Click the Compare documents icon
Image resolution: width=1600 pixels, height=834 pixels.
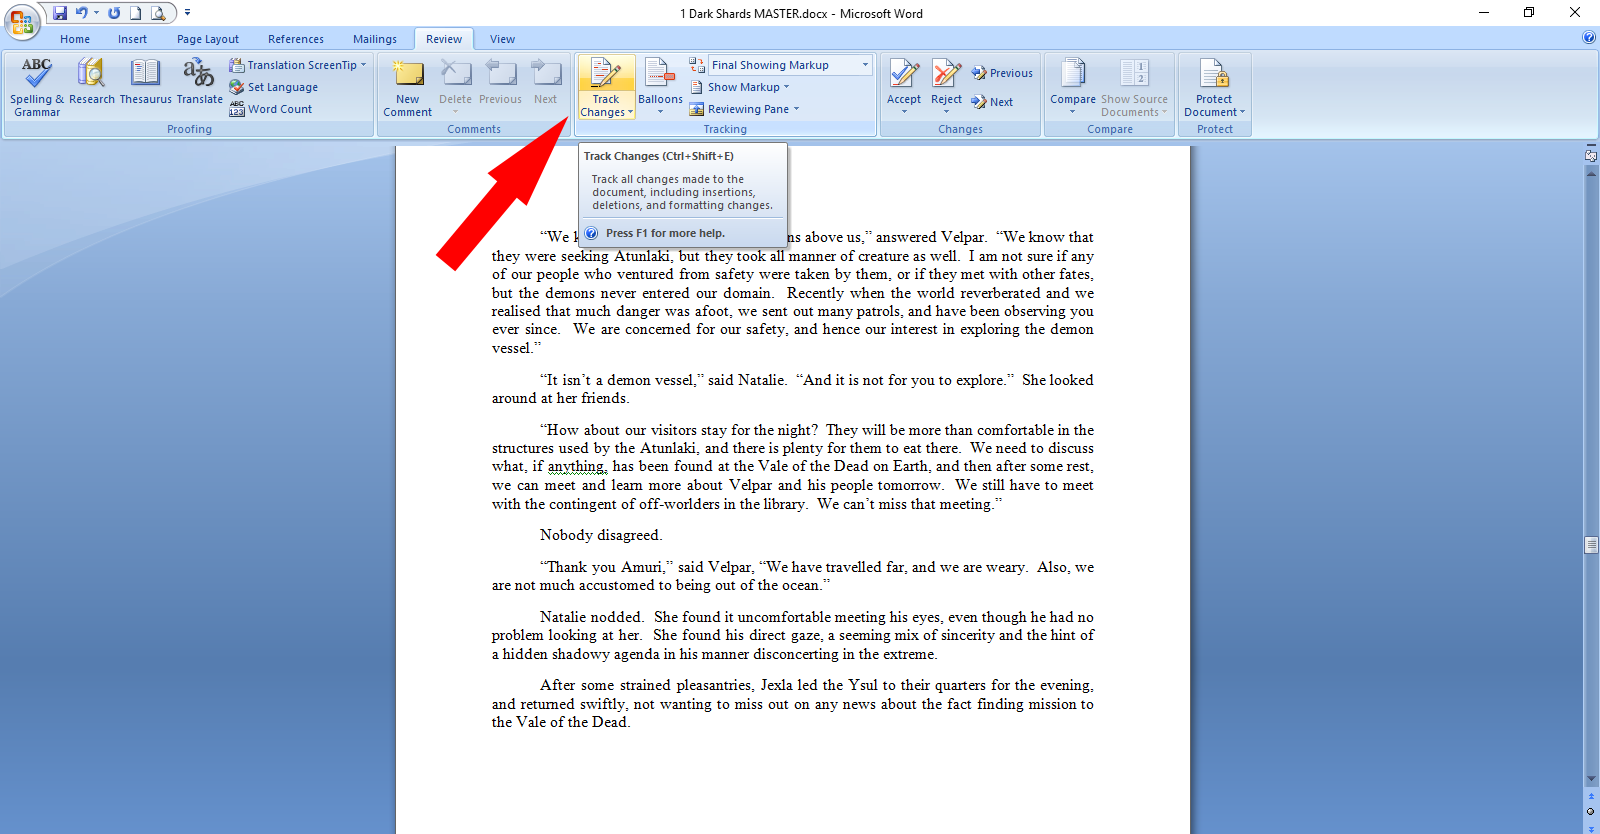pos(1072,75)
